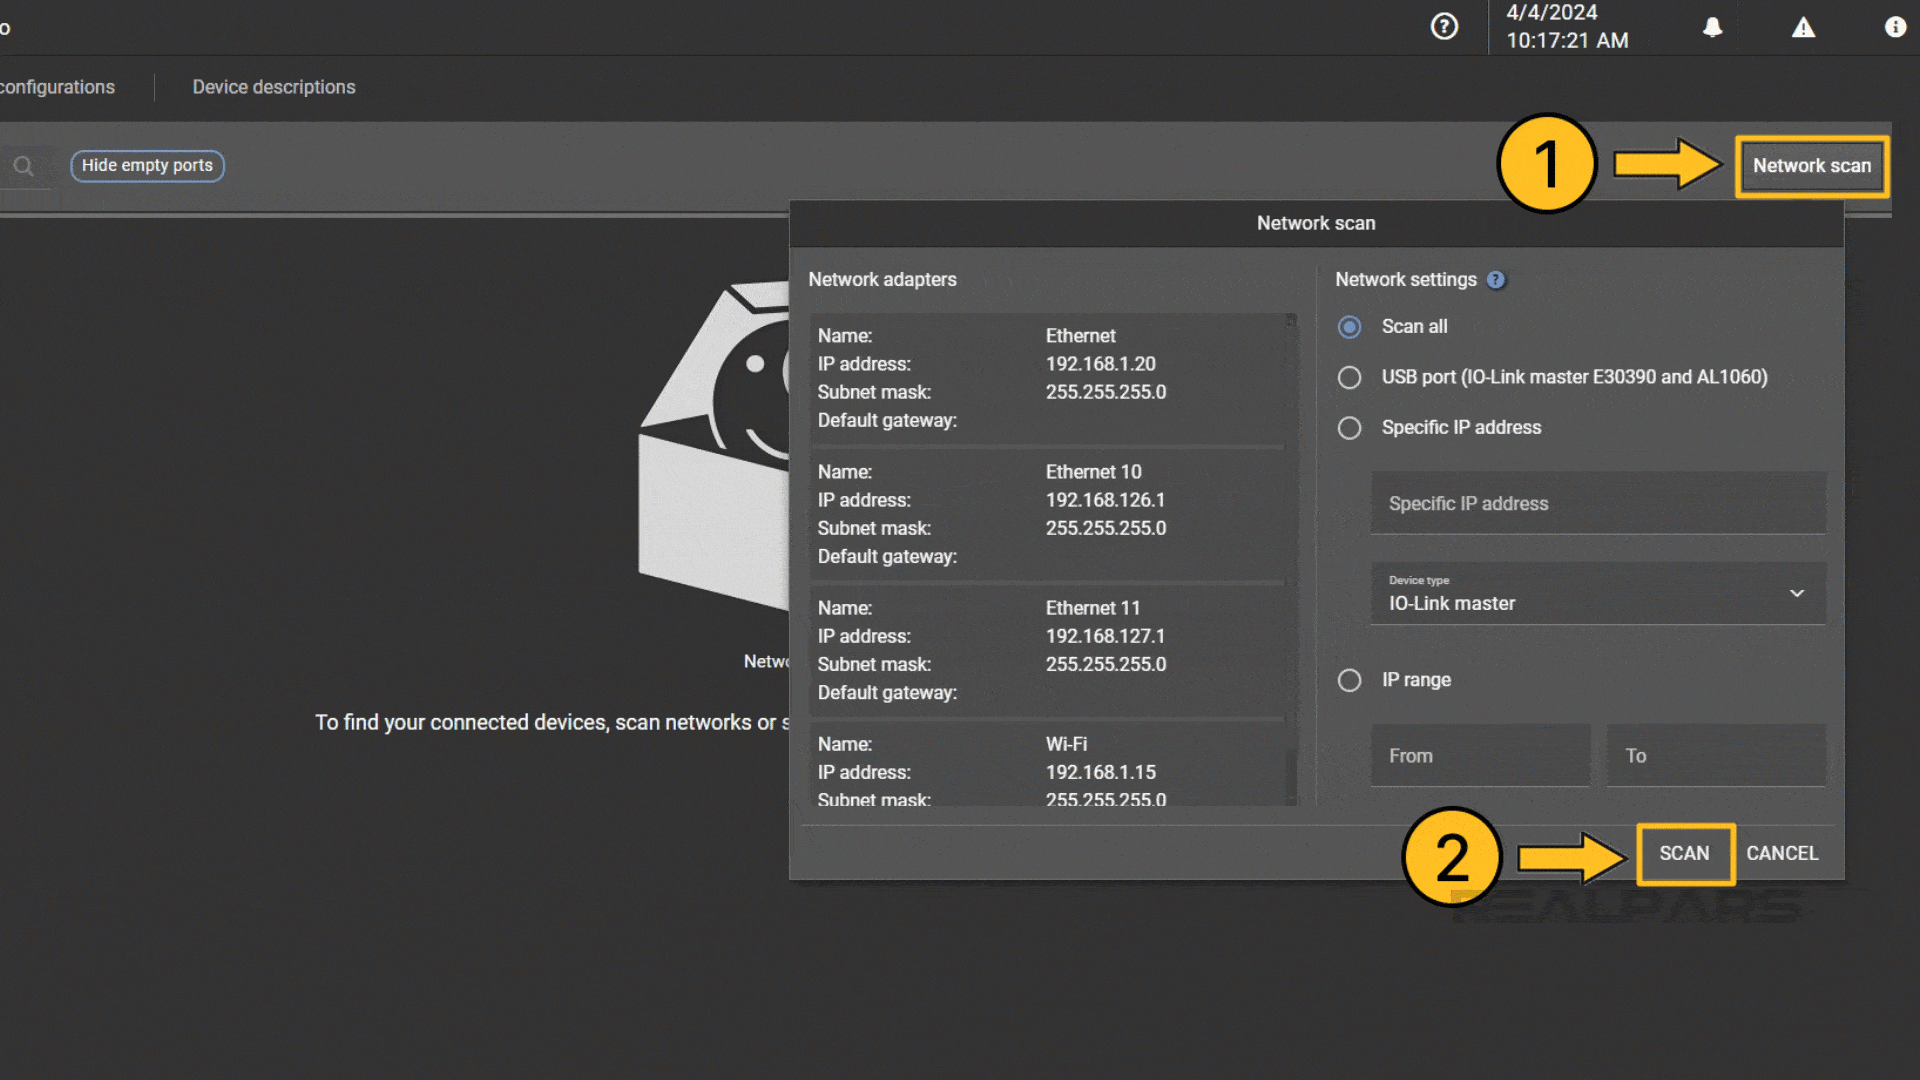Click the Network settings heading text
1920x1080 pixels.
pyautogui.click(x=1405, y=280)
